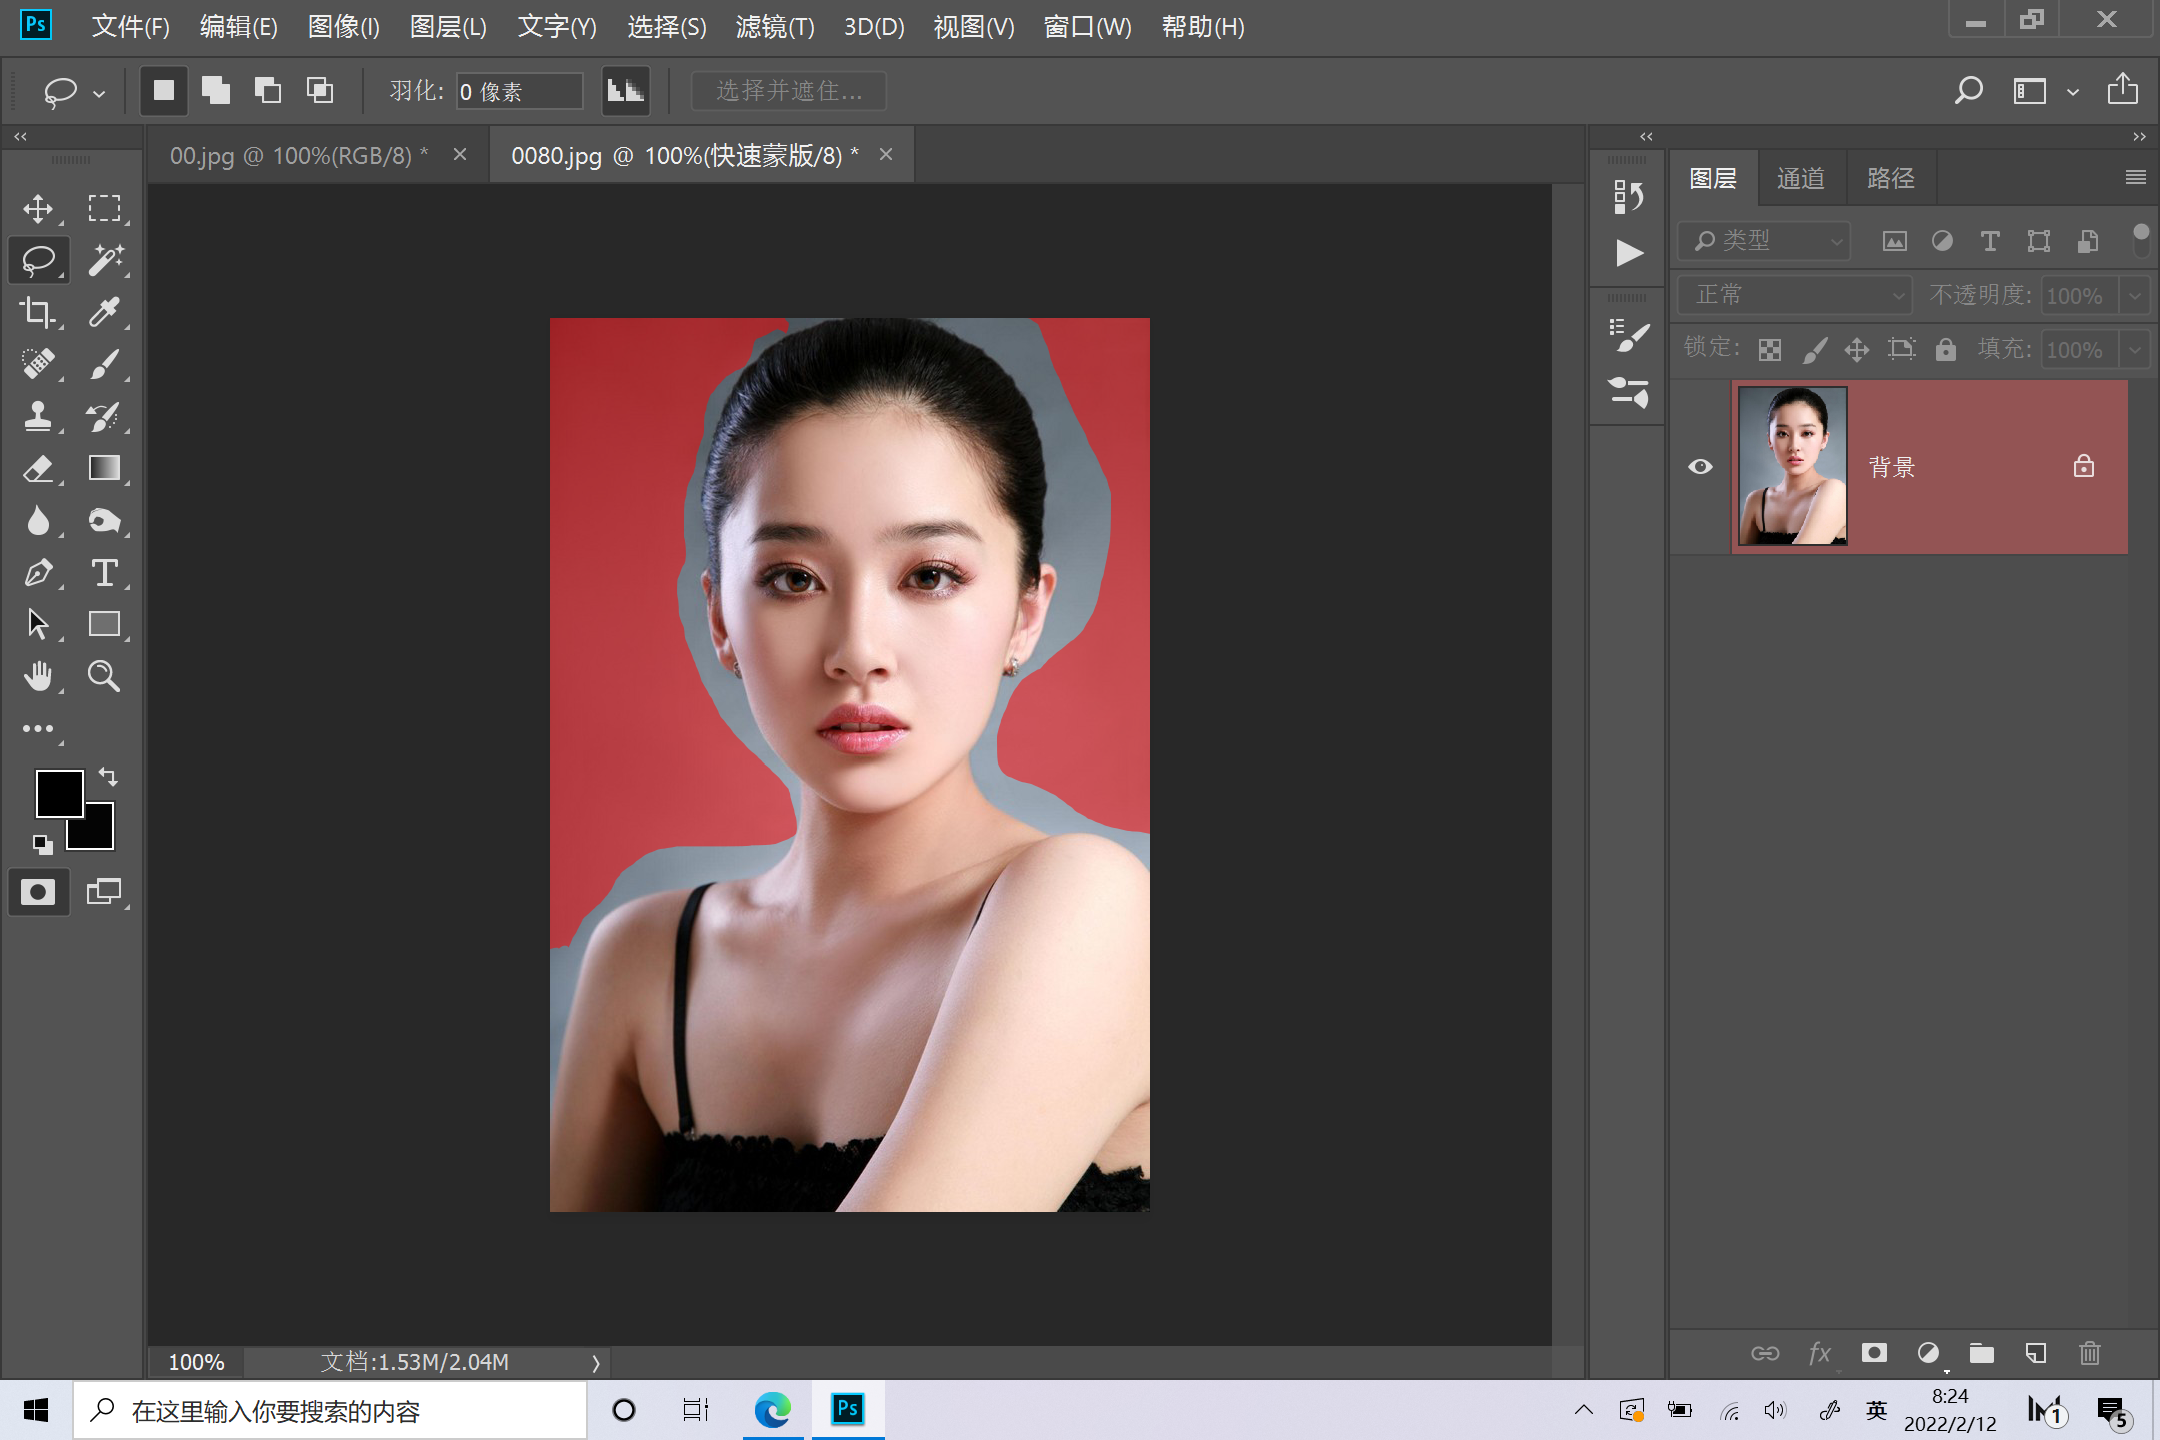The image size is (2160, 1440).
Task: Reset default foreground and background colors
Action: pyautogui.click(x=42, y=845)
